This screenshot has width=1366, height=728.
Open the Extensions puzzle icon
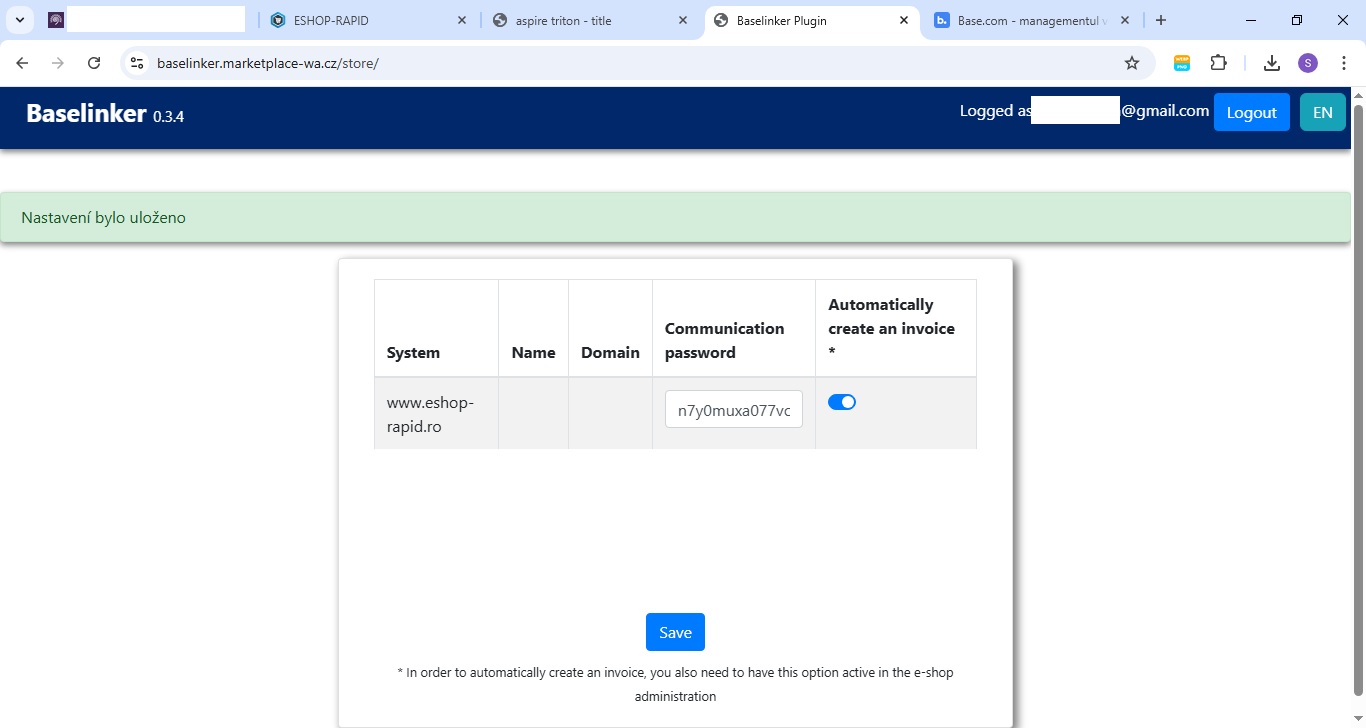pyautogui.click(x=1218, y=63)
